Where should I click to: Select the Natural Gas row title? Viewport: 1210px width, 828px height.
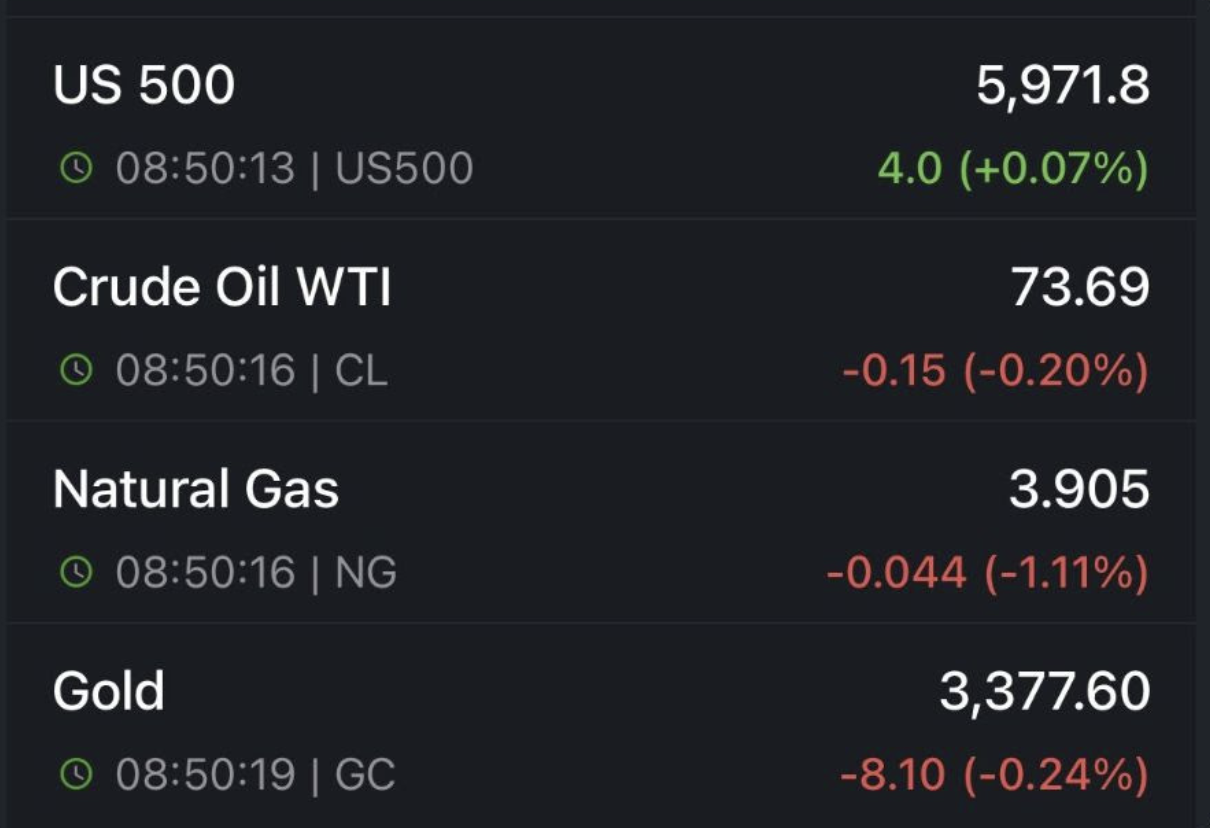pos(196,490)
